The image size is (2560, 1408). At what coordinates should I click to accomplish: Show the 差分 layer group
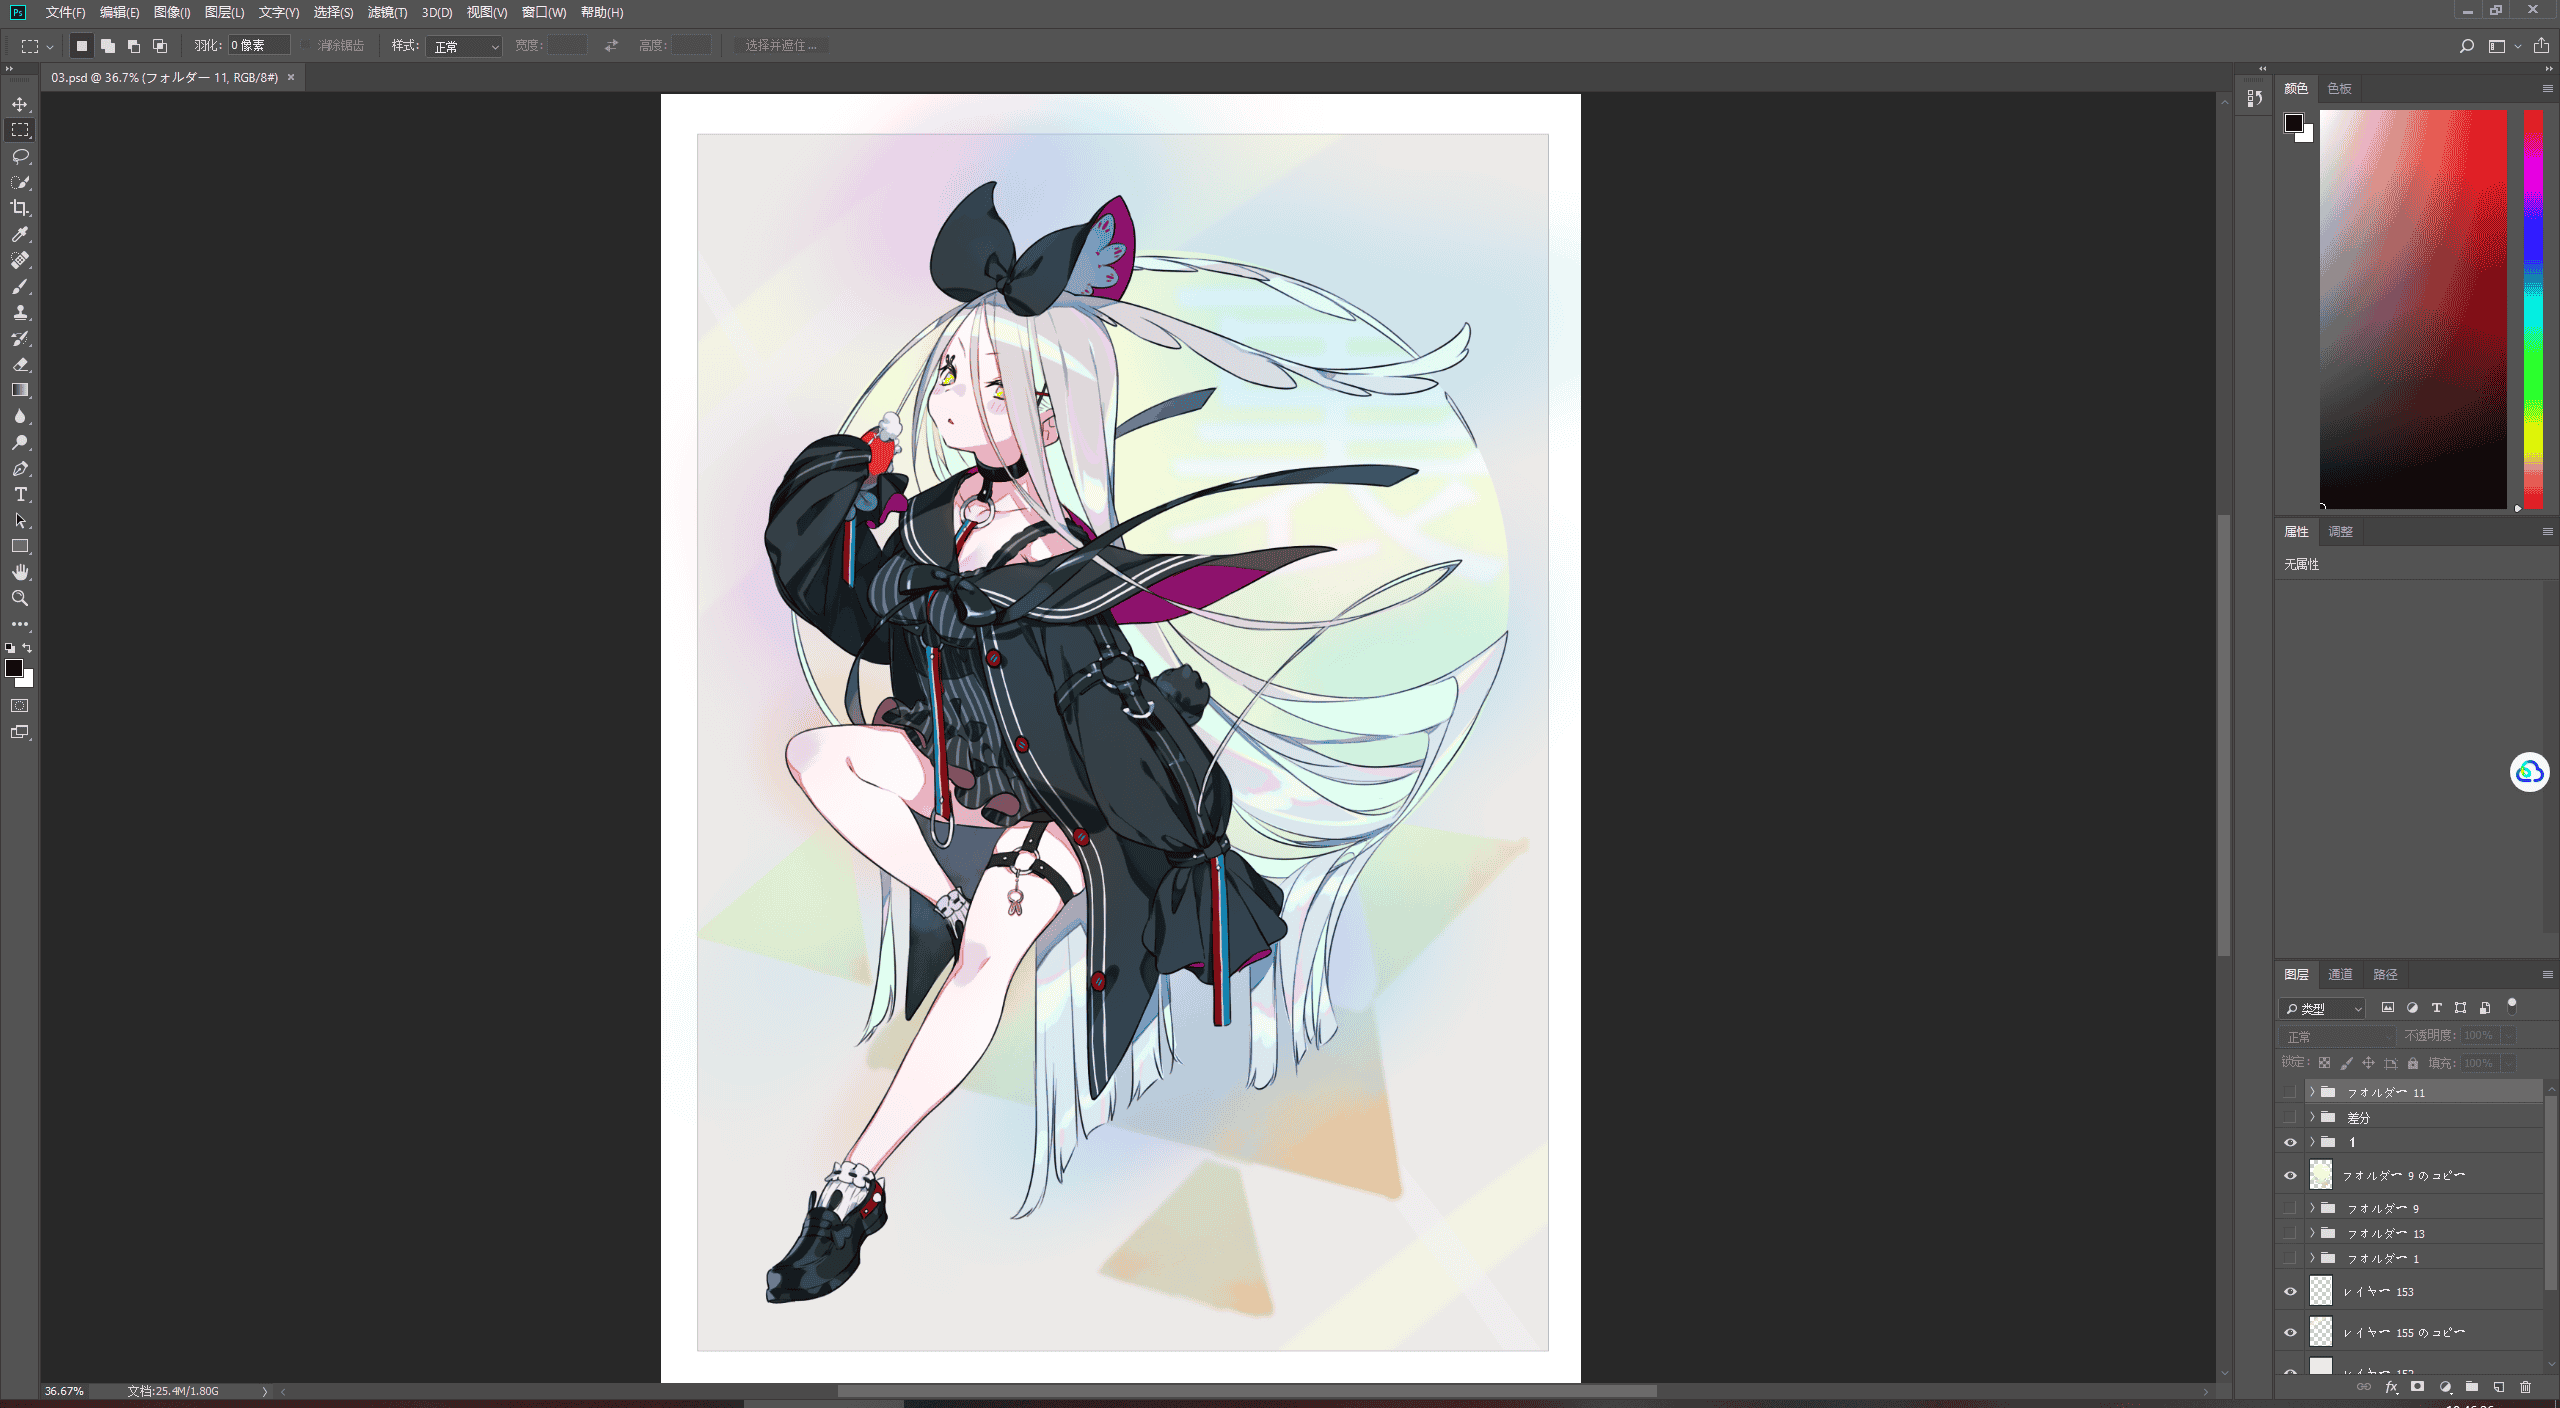pyautogui.click(x=2290, y=1117)
